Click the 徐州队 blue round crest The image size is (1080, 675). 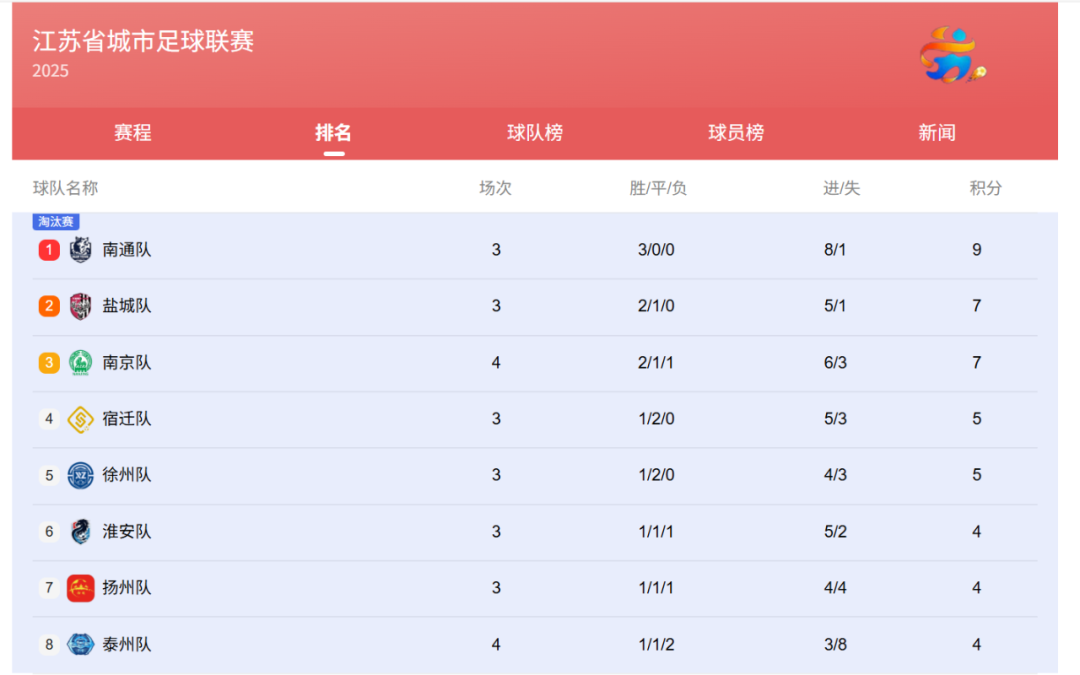pos(81,475)
